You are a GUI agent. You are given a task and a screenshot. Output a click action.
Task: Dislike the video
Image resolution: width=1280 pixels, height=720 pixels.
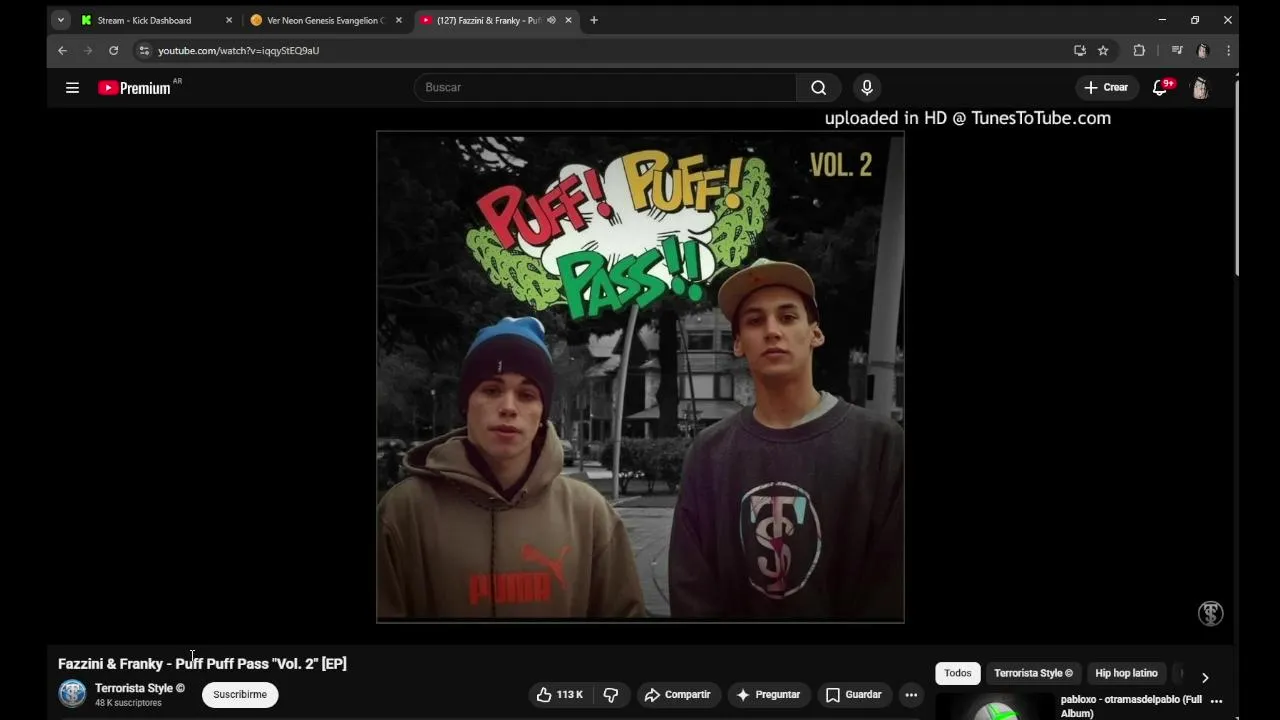(611, 694)
